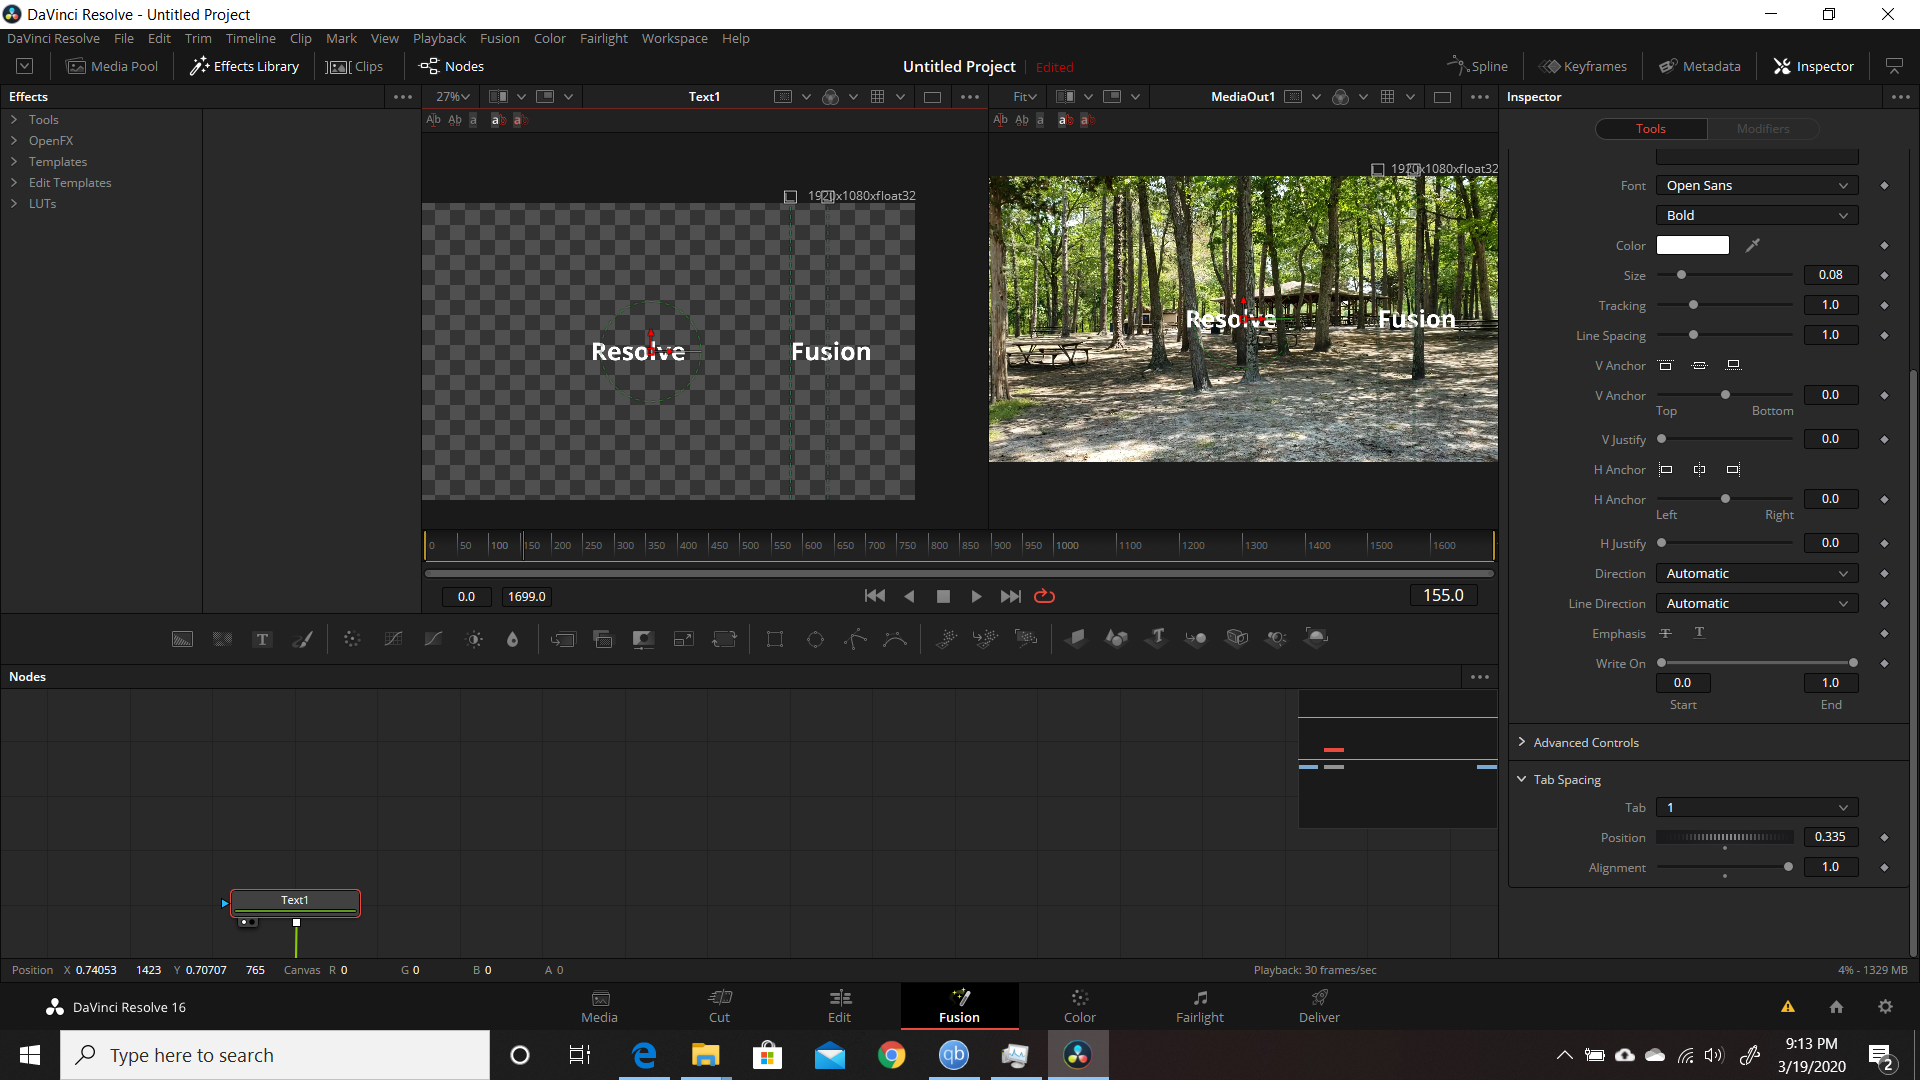Add a particle emitter node from the toolbar
1920x1080 pixels.
tap(946, 639)
